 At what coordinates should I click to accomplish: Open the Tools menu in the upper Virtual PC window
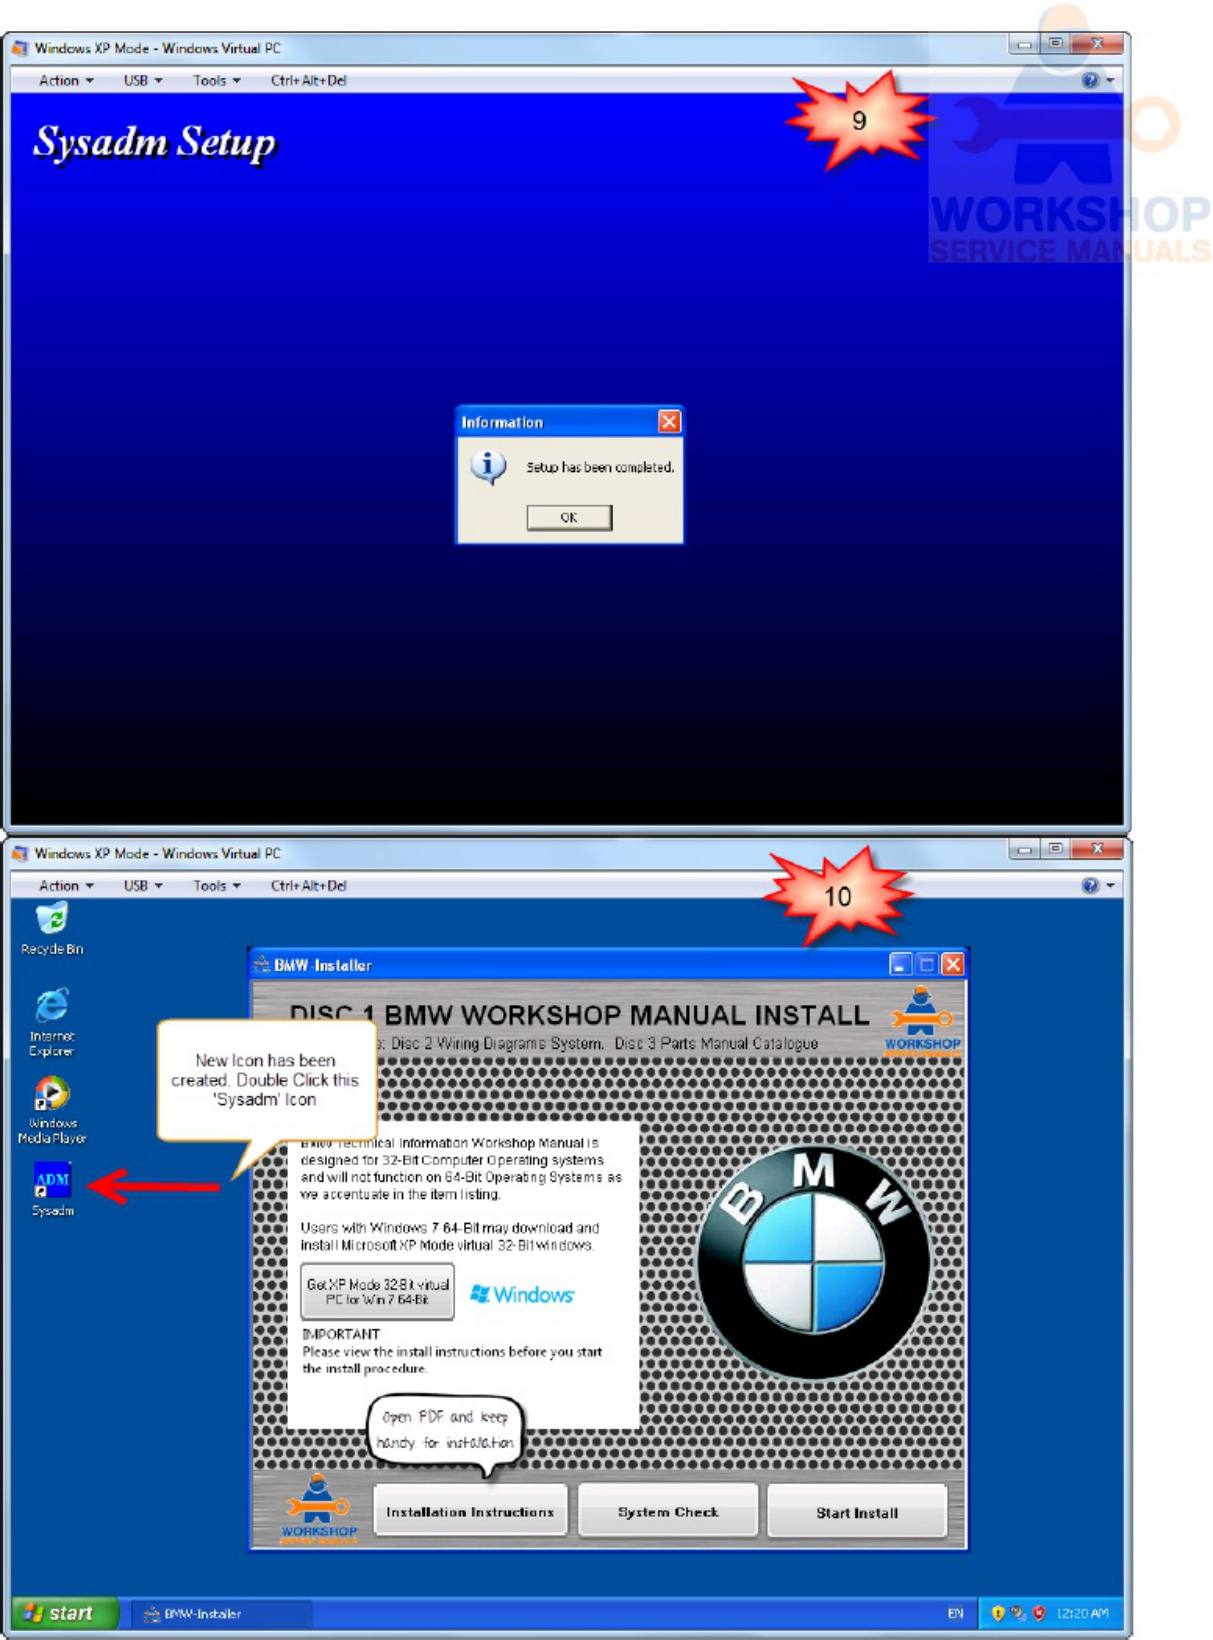[216, 80]
